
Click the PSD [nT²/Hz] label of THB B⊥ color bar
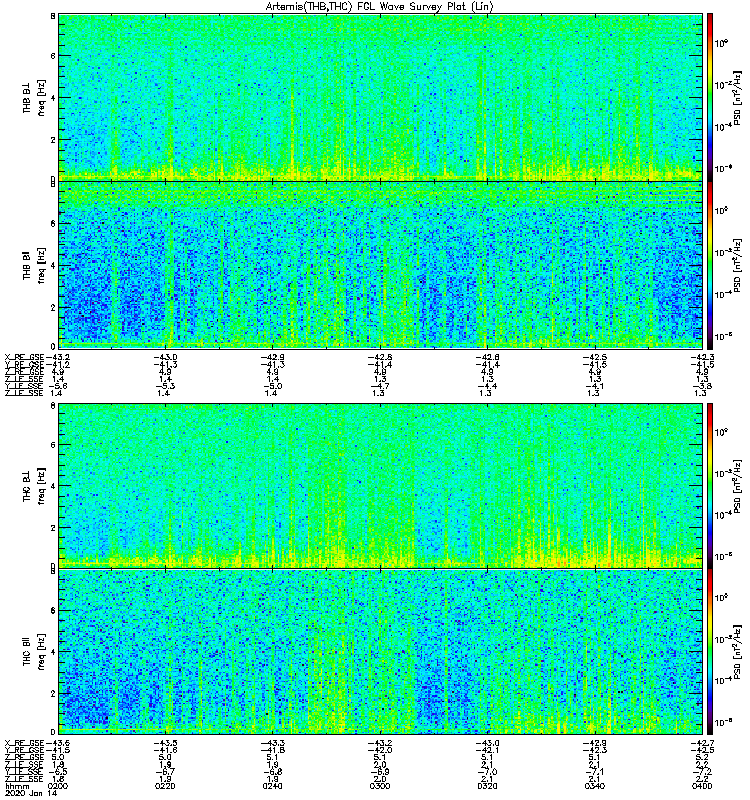[738, 97]
